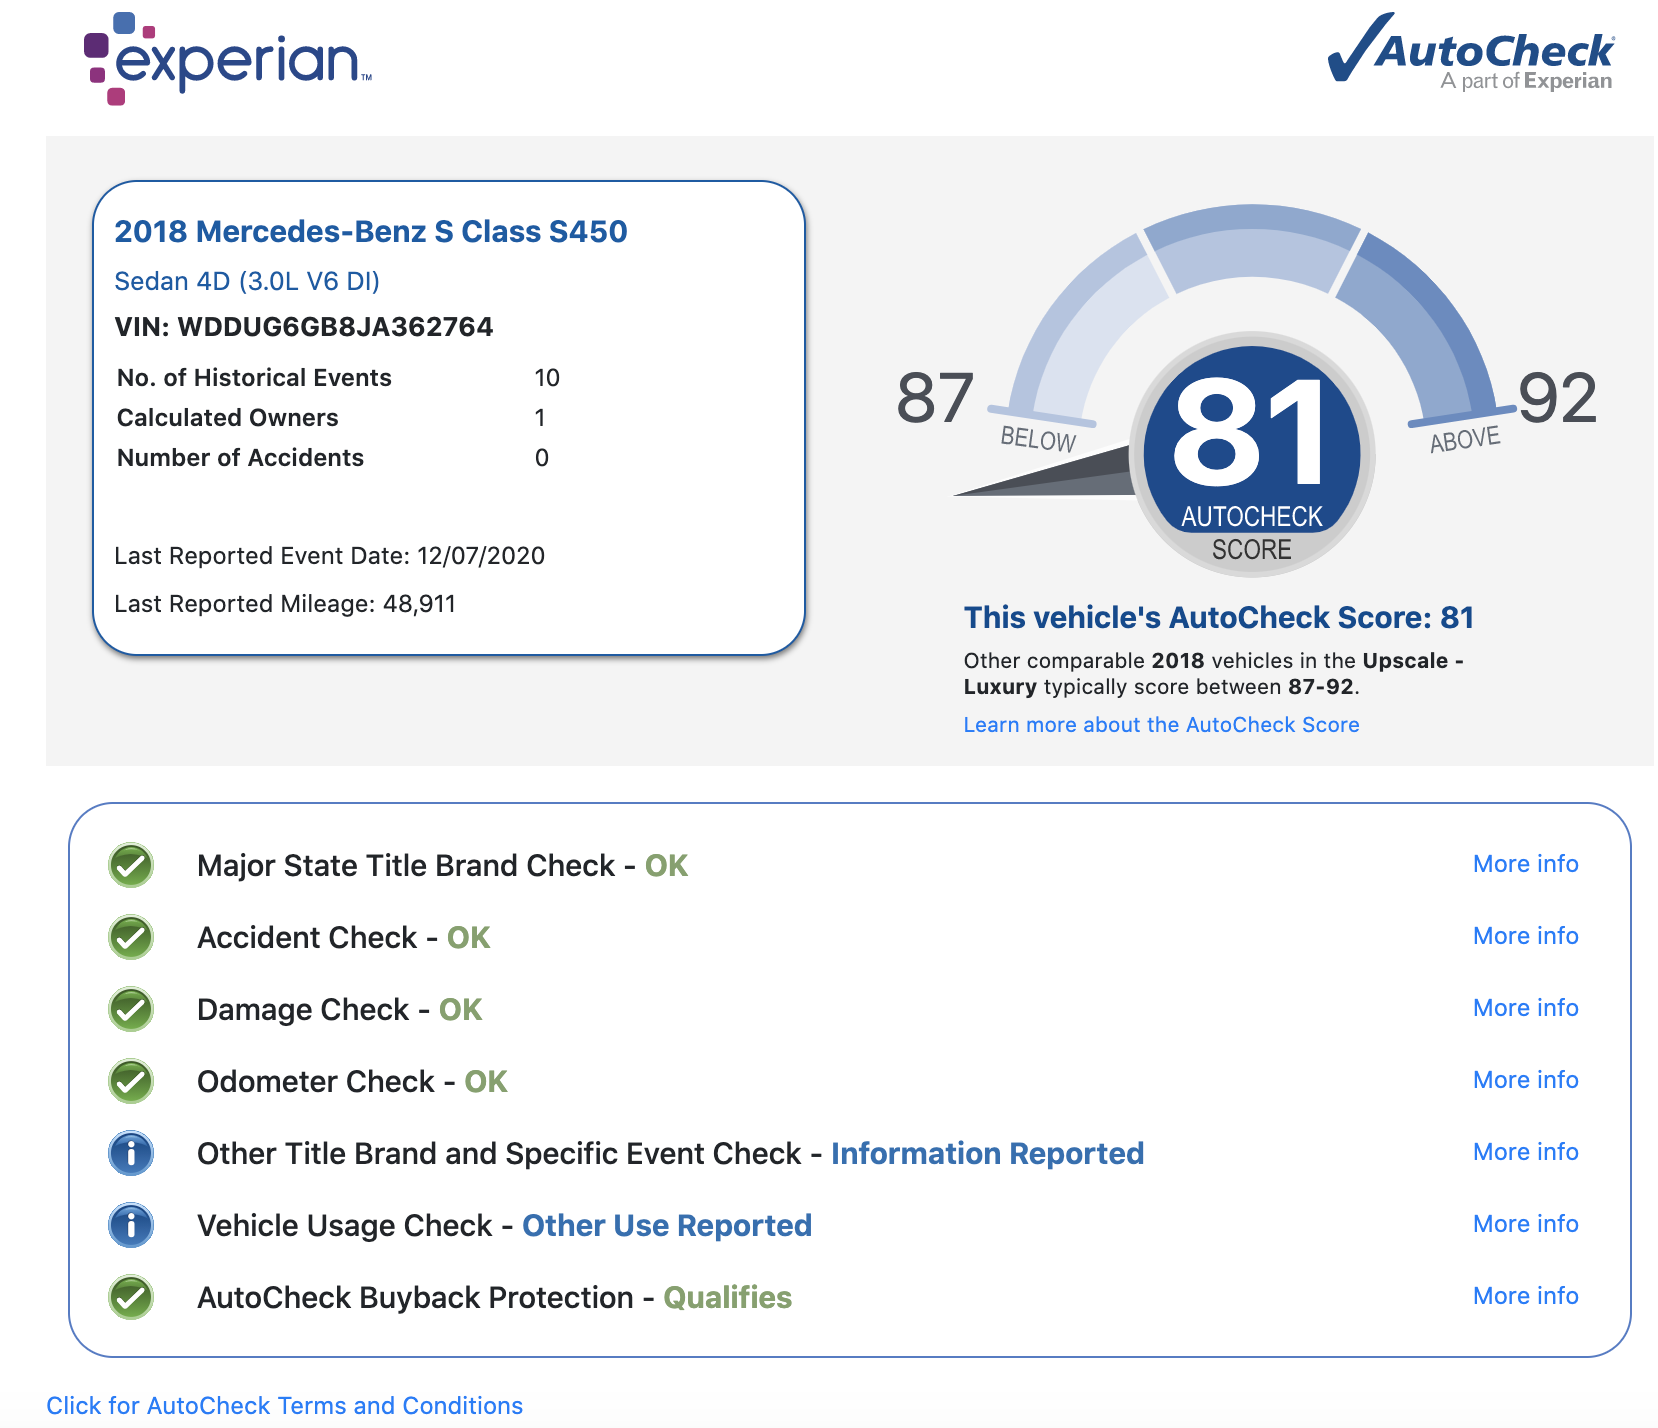The width and height of the screenshot is (1658, 1428).
Task: Click the OK status next to Accident Check
Action: [x=468, y=938]
